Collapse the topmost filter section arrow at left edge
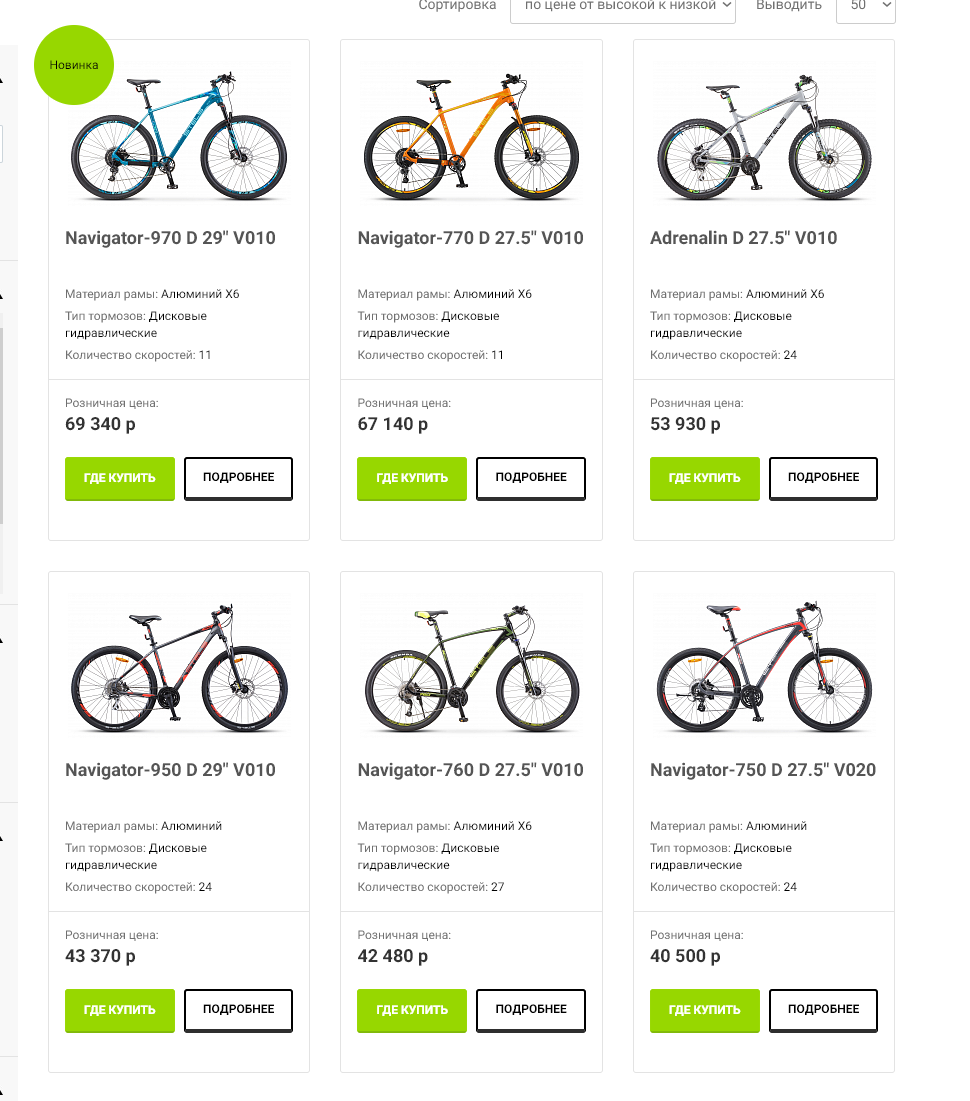 click(x=2, y=80)
